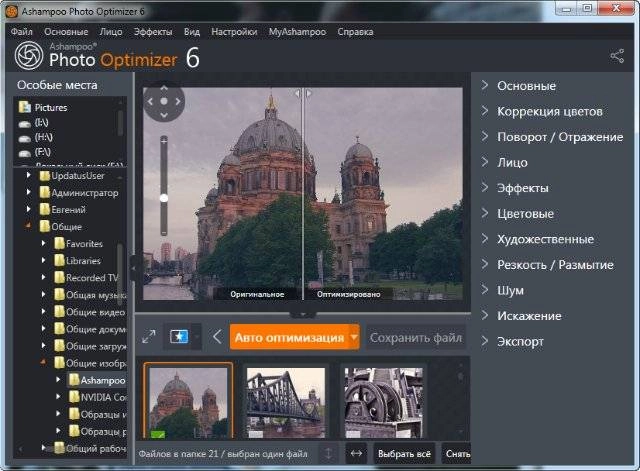The image size is (640, 471).
Task: Open dropdown next to favorites star icon
Action: (197, 337)
